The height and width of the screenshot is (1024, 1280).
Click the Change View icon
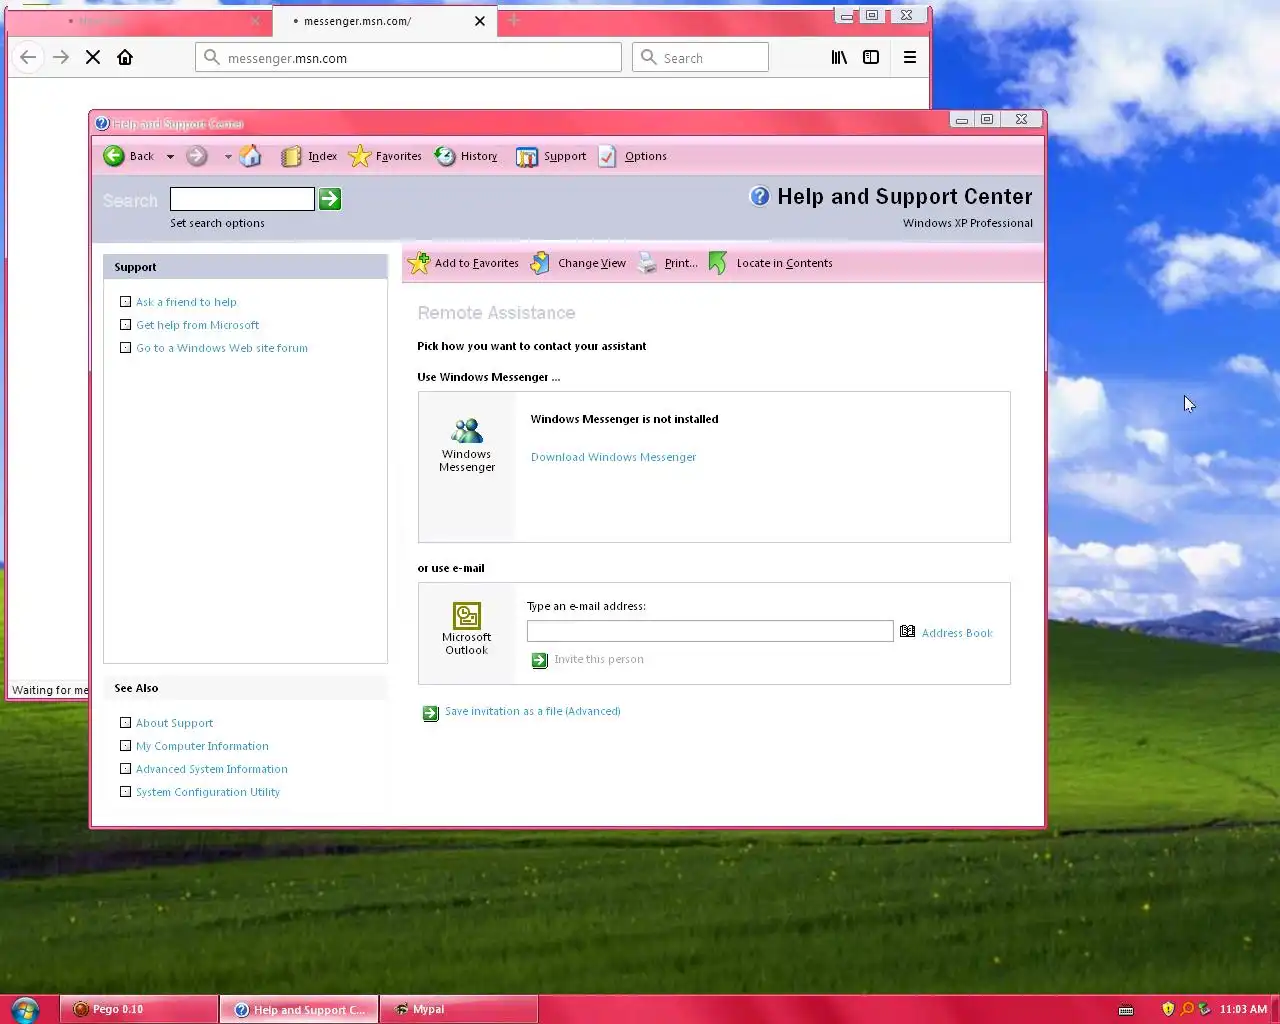[540, 263]
